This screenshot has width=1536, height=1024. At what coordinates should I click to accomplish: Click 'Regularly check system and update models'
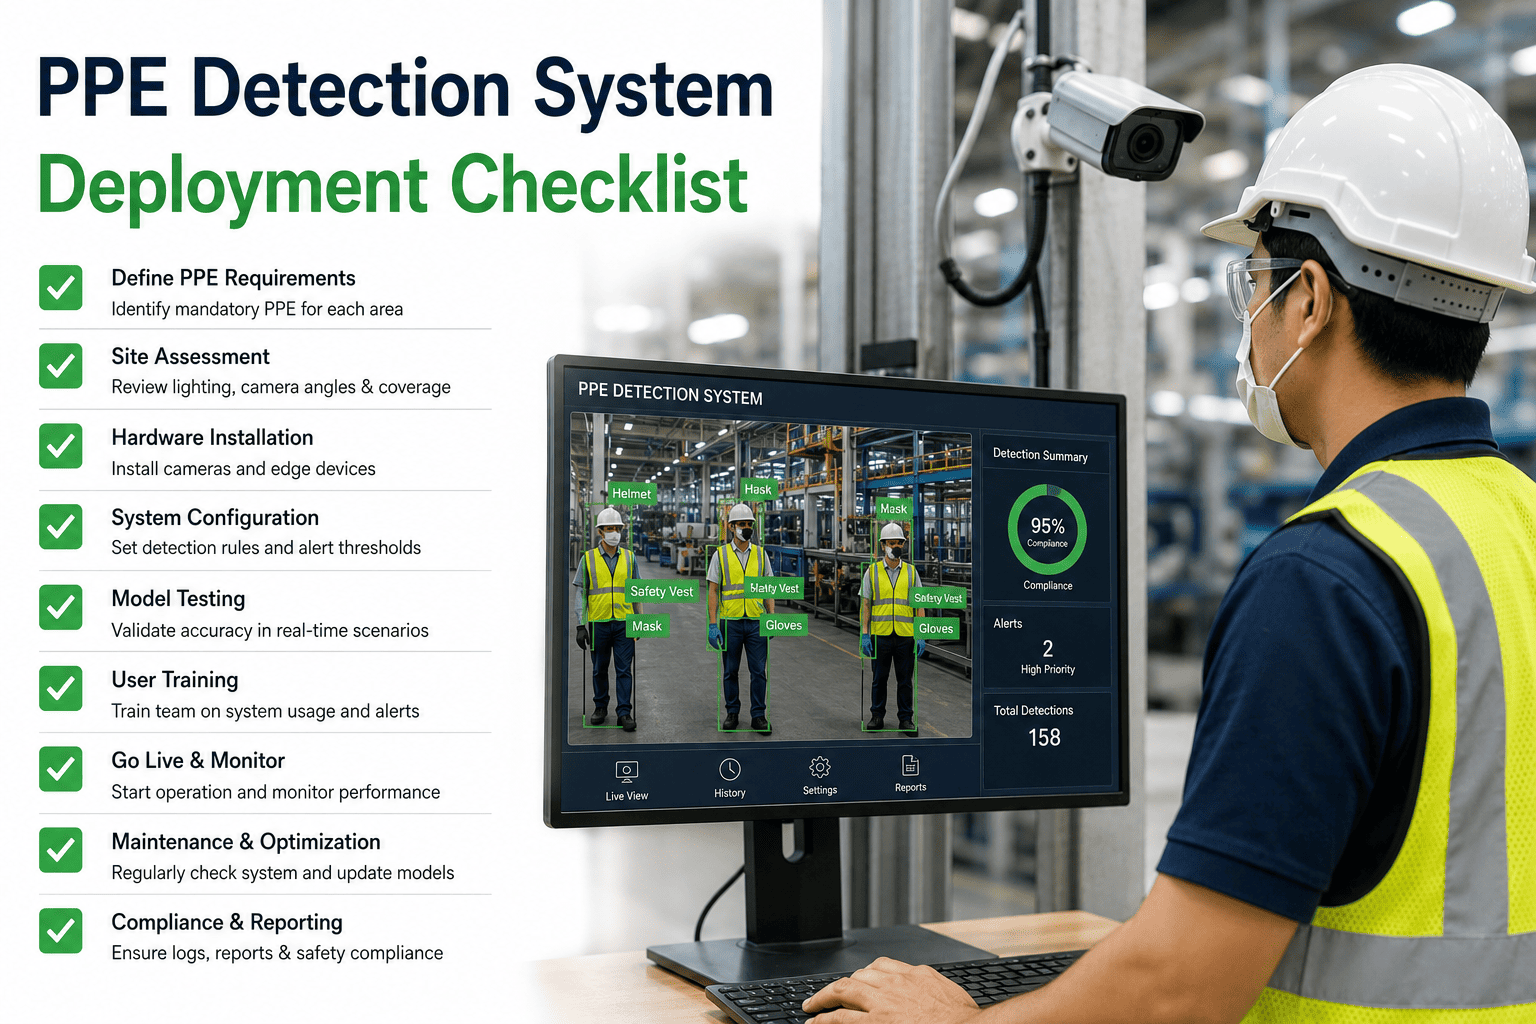283,873
